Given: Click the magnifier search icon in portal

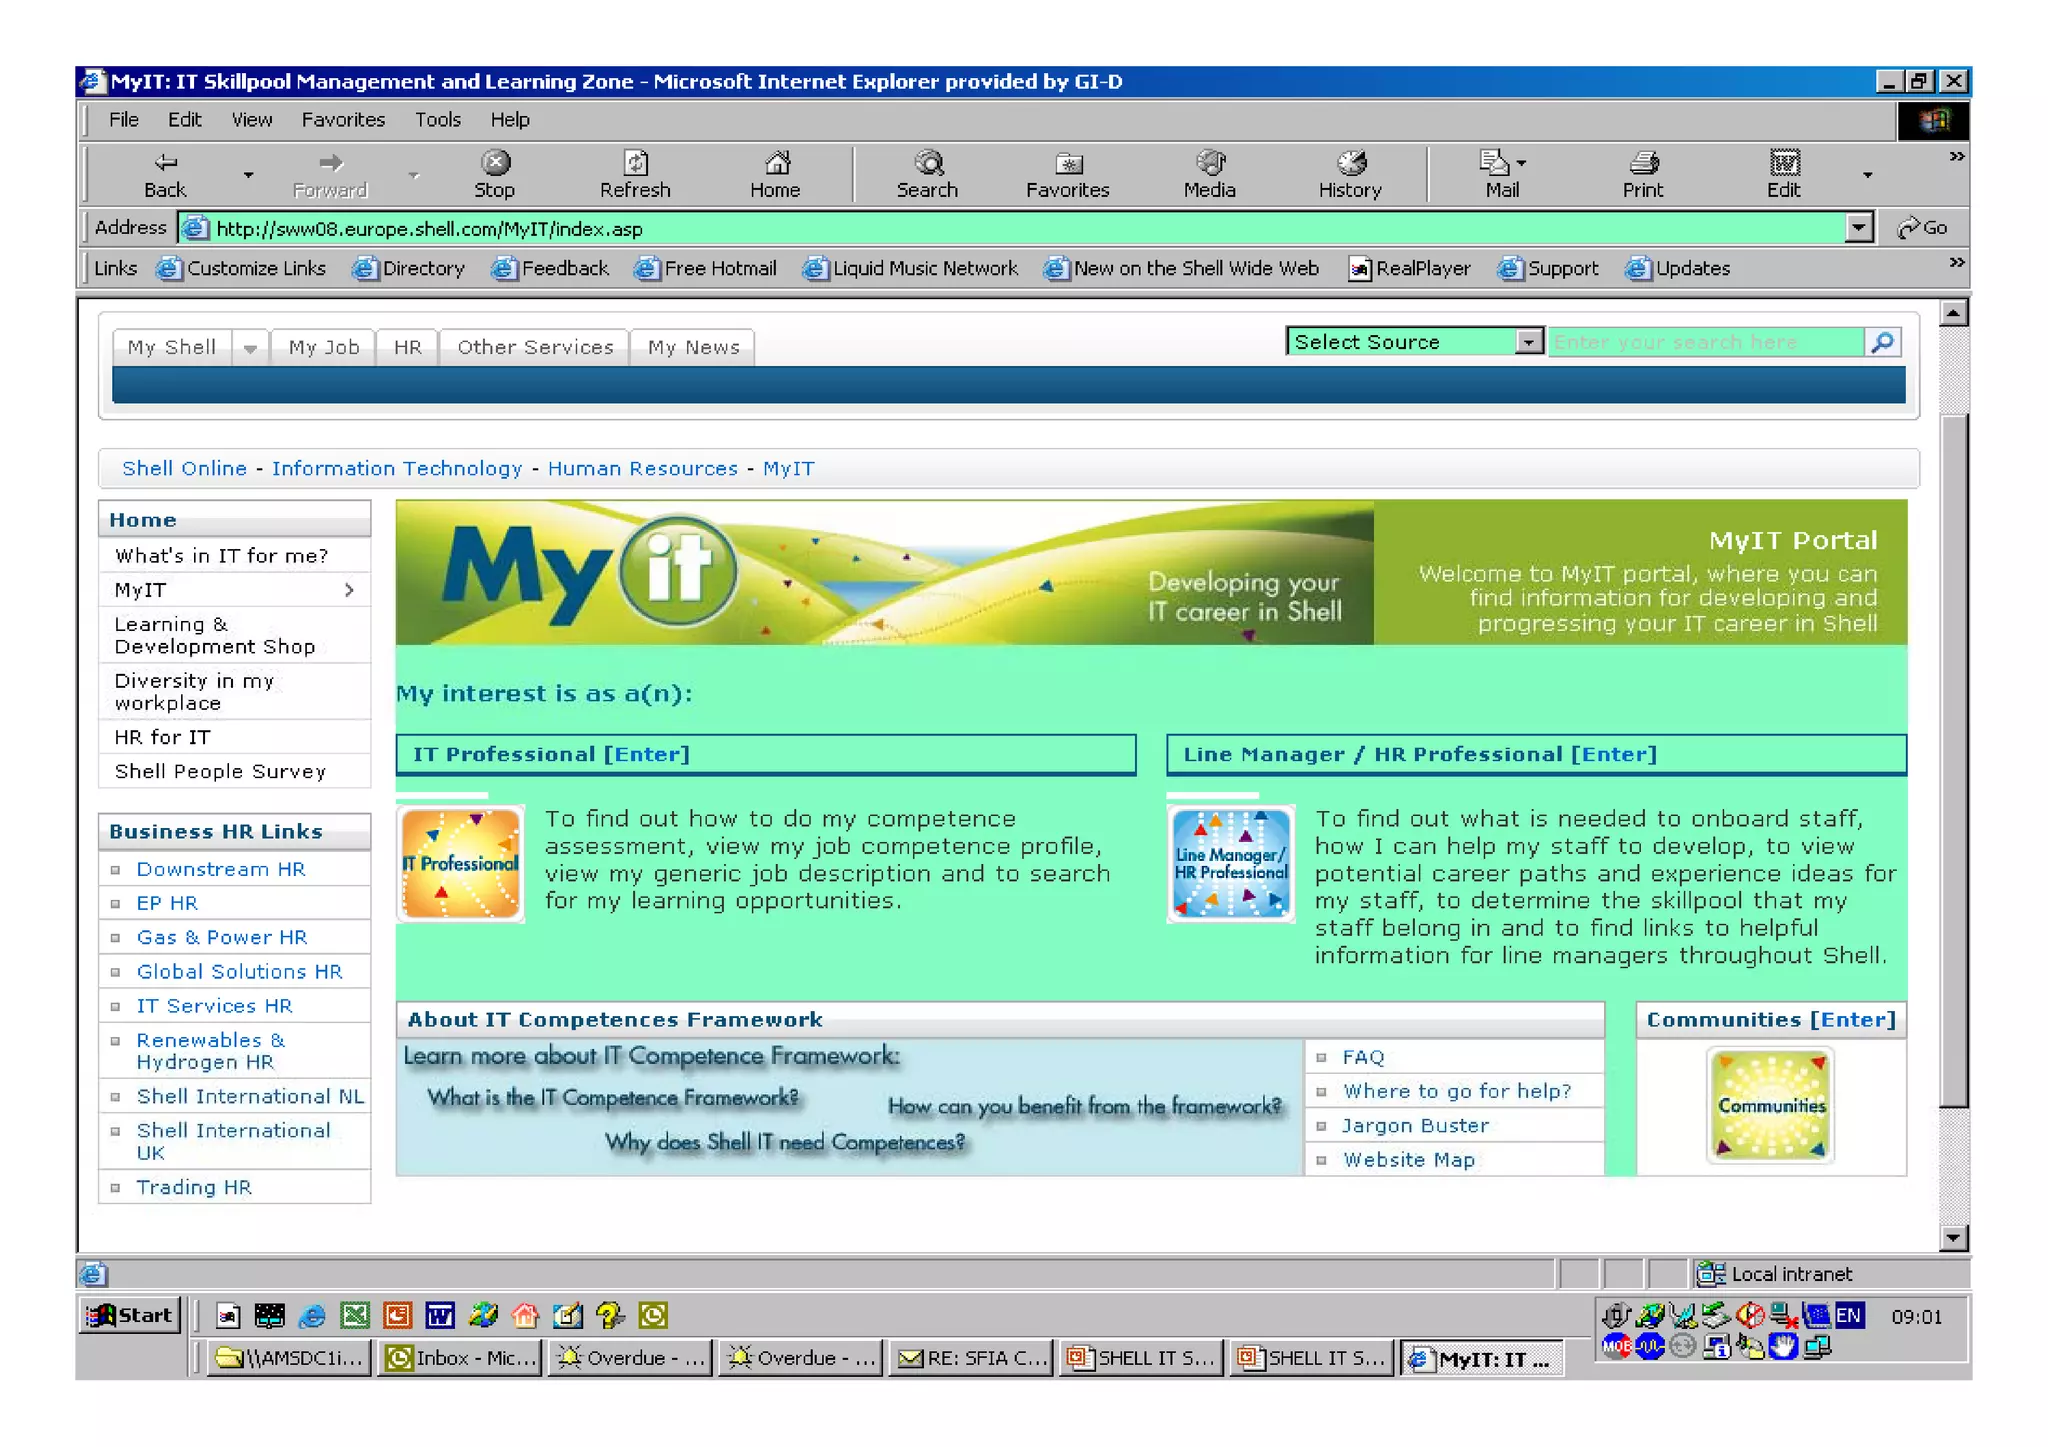Looking at the screenshot, I should tap(1882, 343).
